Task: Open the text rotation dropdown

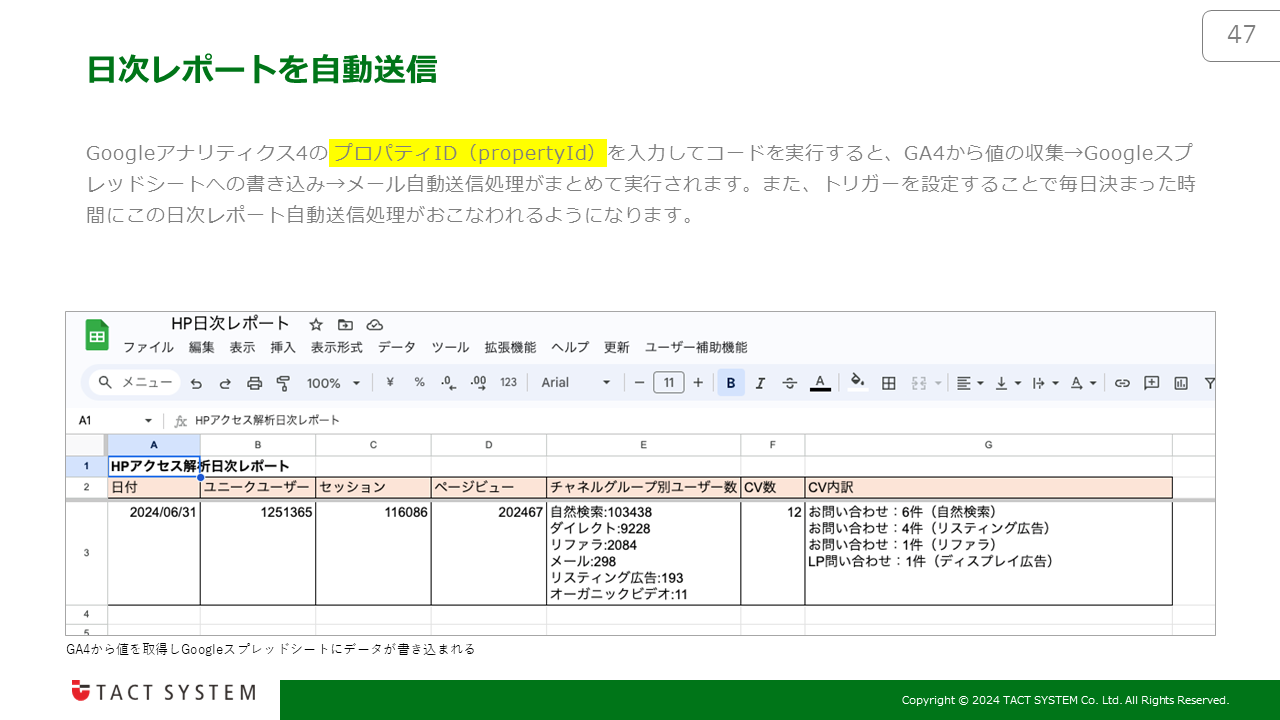Action: 1083,382
